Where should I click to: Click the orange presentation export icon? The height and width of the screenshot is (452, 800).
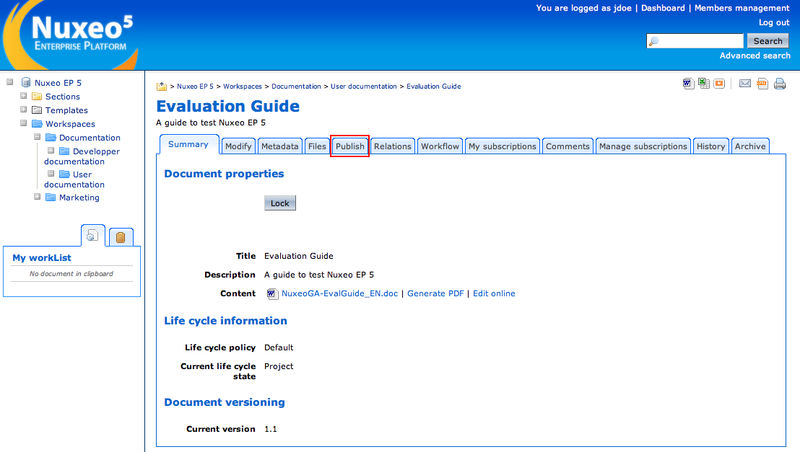click(719, 84)
